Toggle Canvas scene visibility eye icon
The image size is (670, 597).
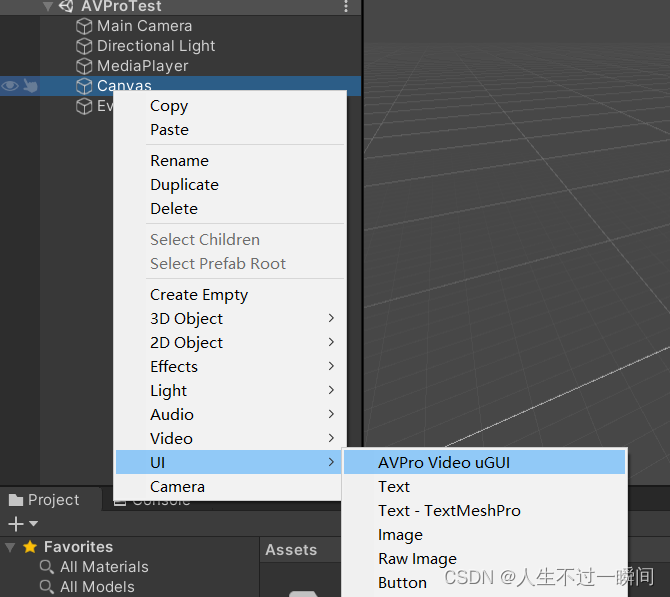pos(10,86)
